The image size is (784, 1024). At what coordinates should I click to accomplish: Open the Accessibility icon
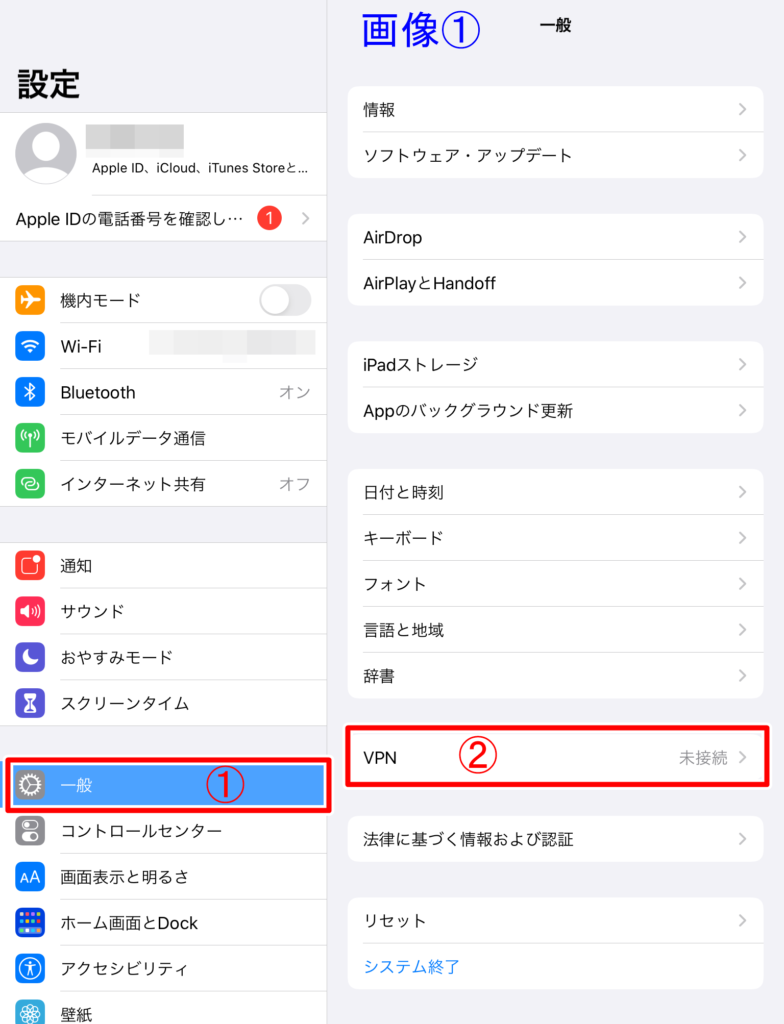coord(30,968)
